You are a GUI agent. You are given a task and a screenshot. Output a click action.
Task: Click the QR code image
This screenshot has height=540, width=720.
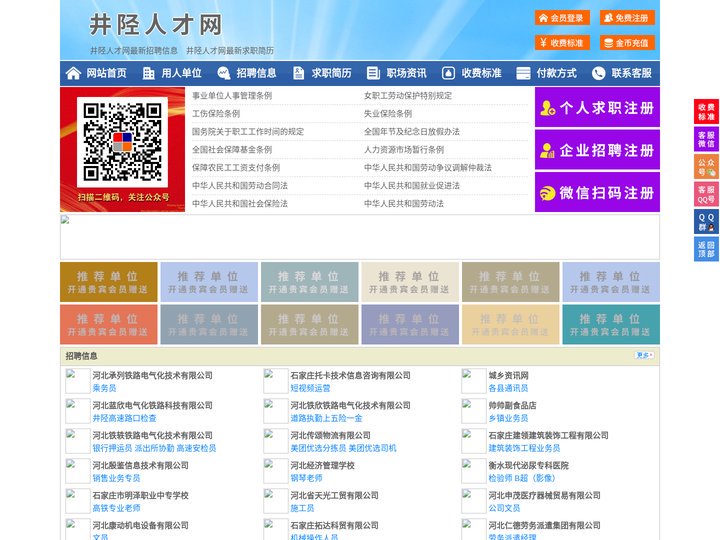coord(122,142)
